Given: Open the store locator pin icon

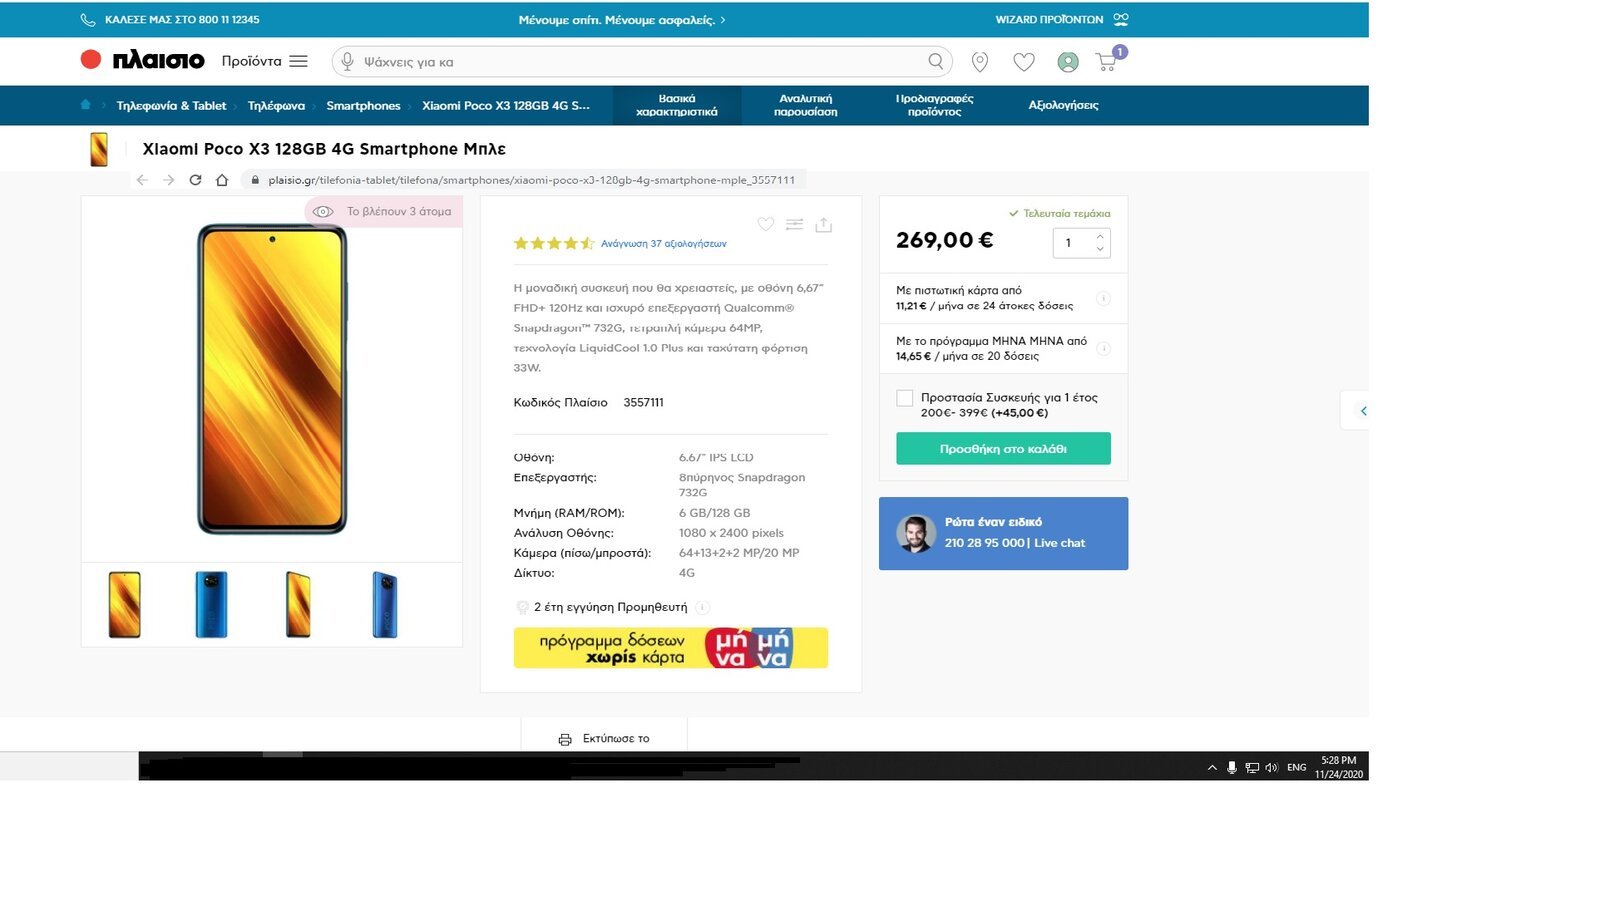Looking at the screenshot, I should [980, 62].
